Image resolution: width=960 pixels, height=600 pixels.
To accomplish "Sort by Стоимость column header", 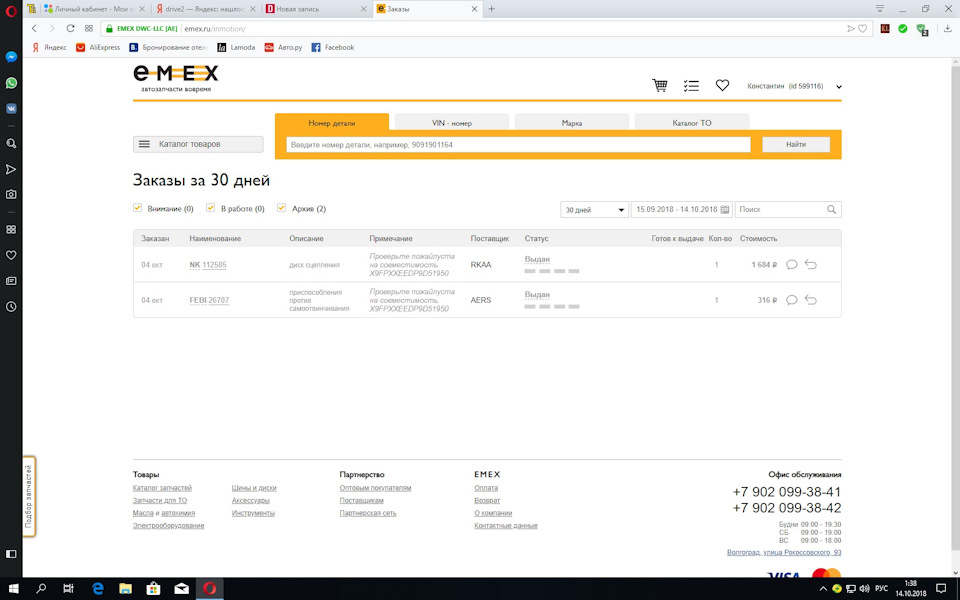I will (759, 238).
